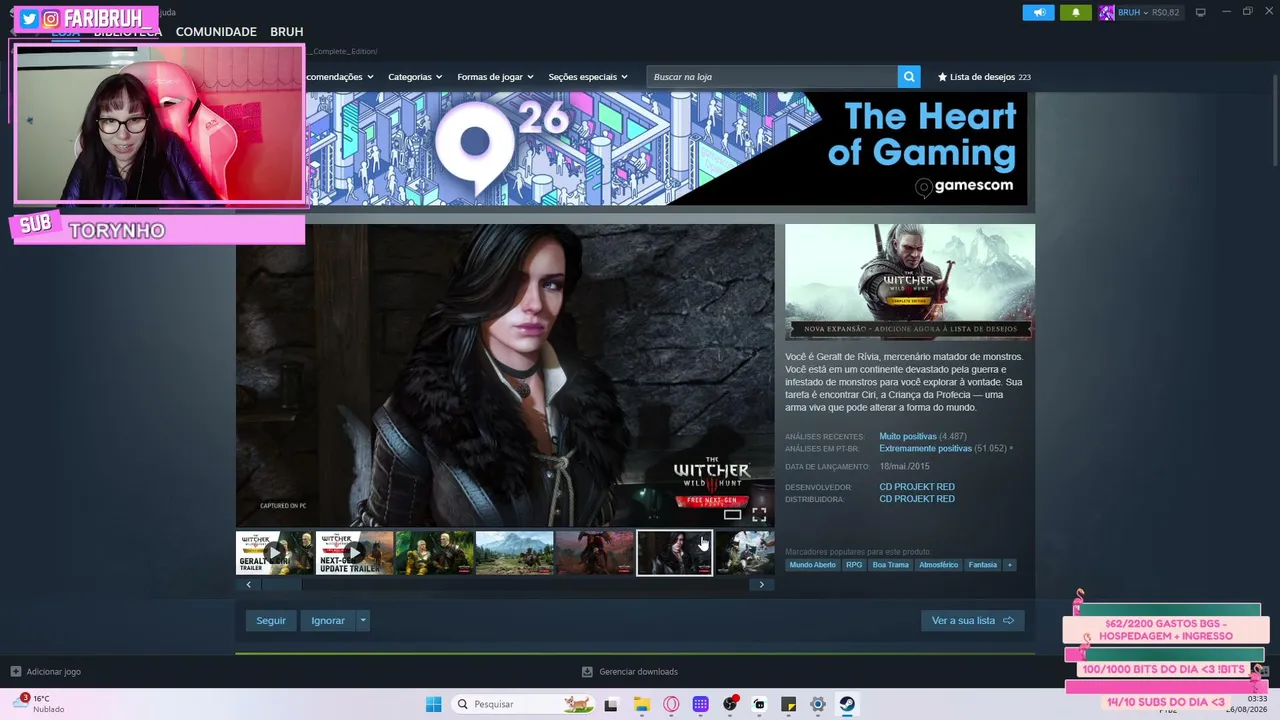Open the first CD PROJEKT RED developer link
The width and height of the screenshot is (1280, 720).
pos(917,487)
